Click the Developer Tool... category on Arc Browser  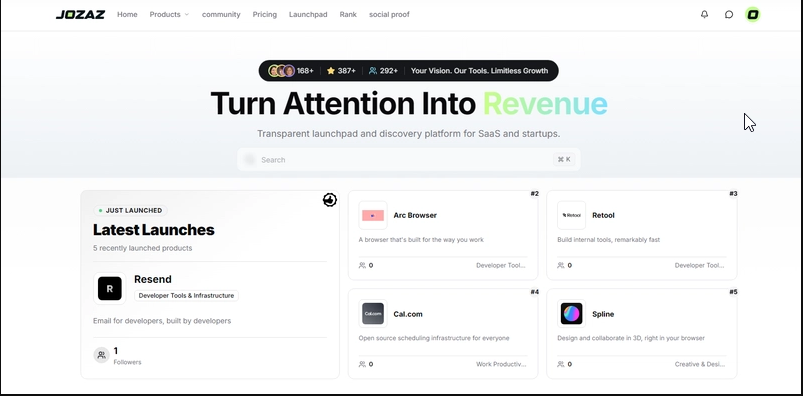click(500, 265)
